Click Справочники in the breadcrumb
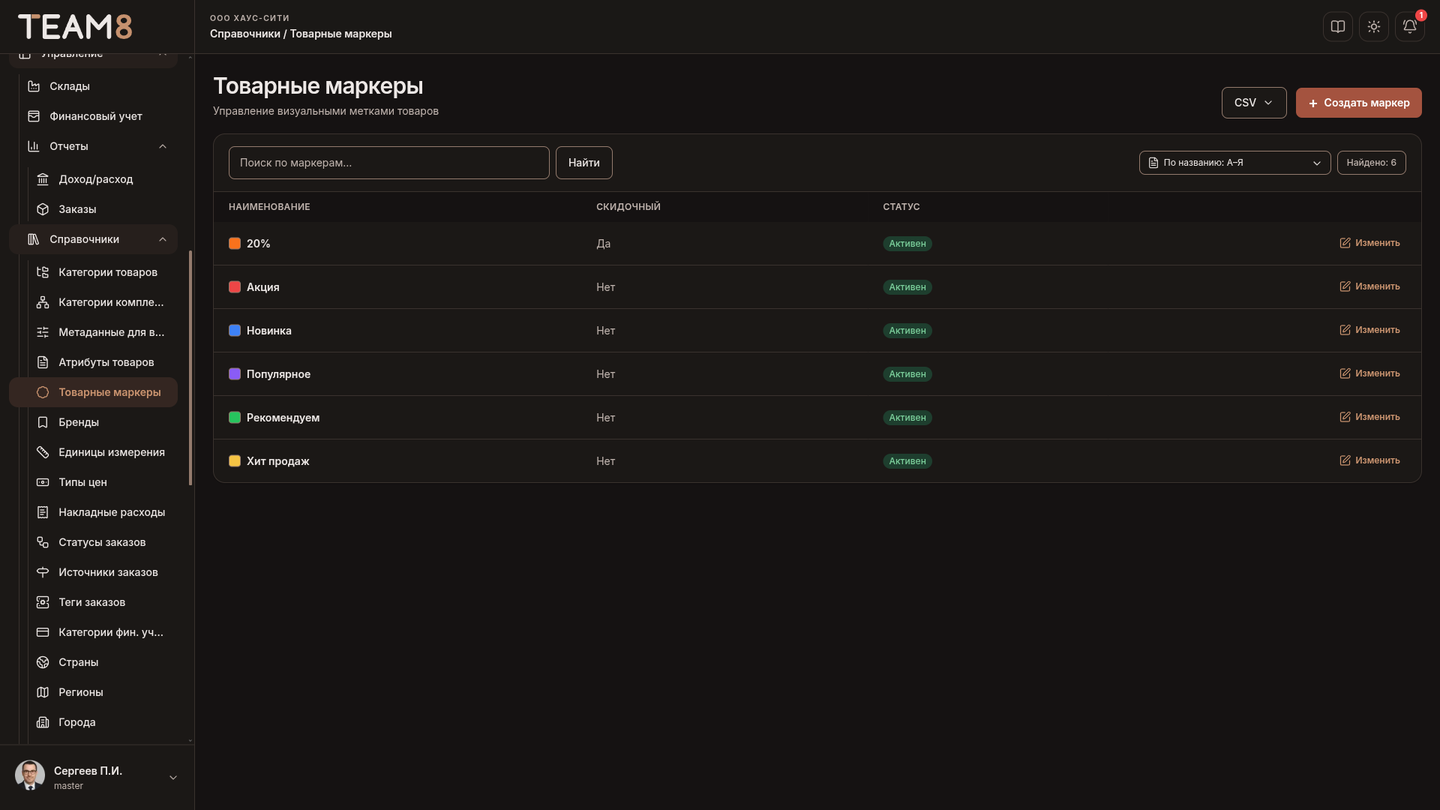The height and width of the screenshot is (810, 1440). [x=245, y=34]
